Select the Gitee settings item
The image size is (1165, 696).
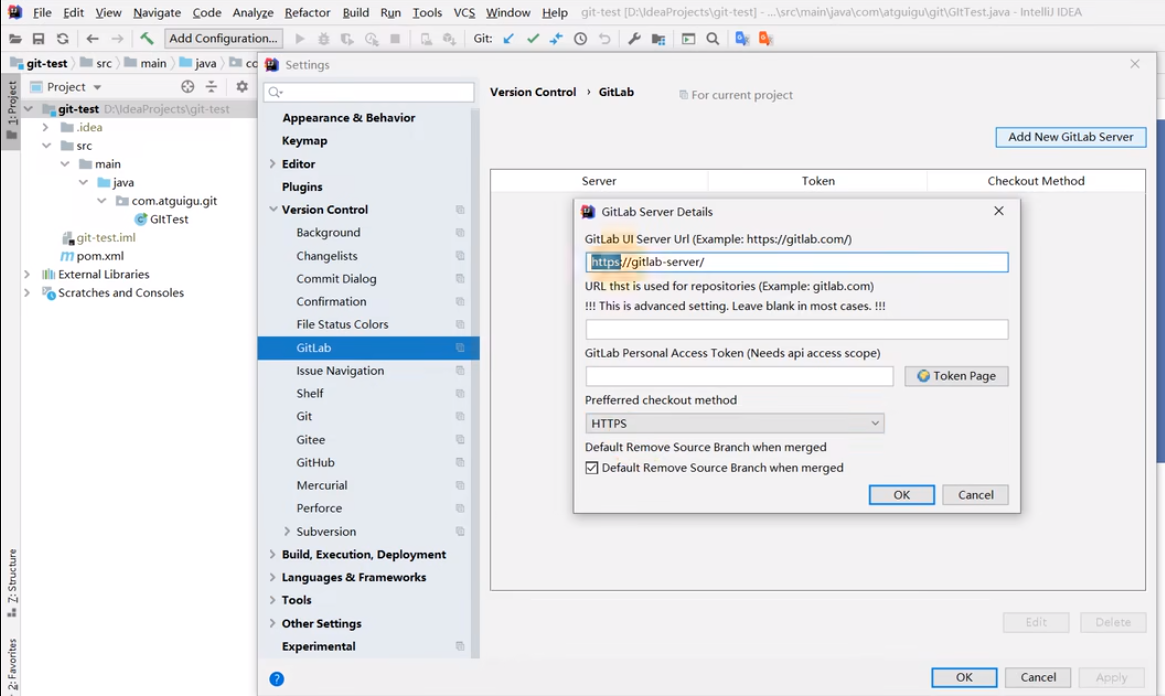pyautogui.click(x=311, y=440)
